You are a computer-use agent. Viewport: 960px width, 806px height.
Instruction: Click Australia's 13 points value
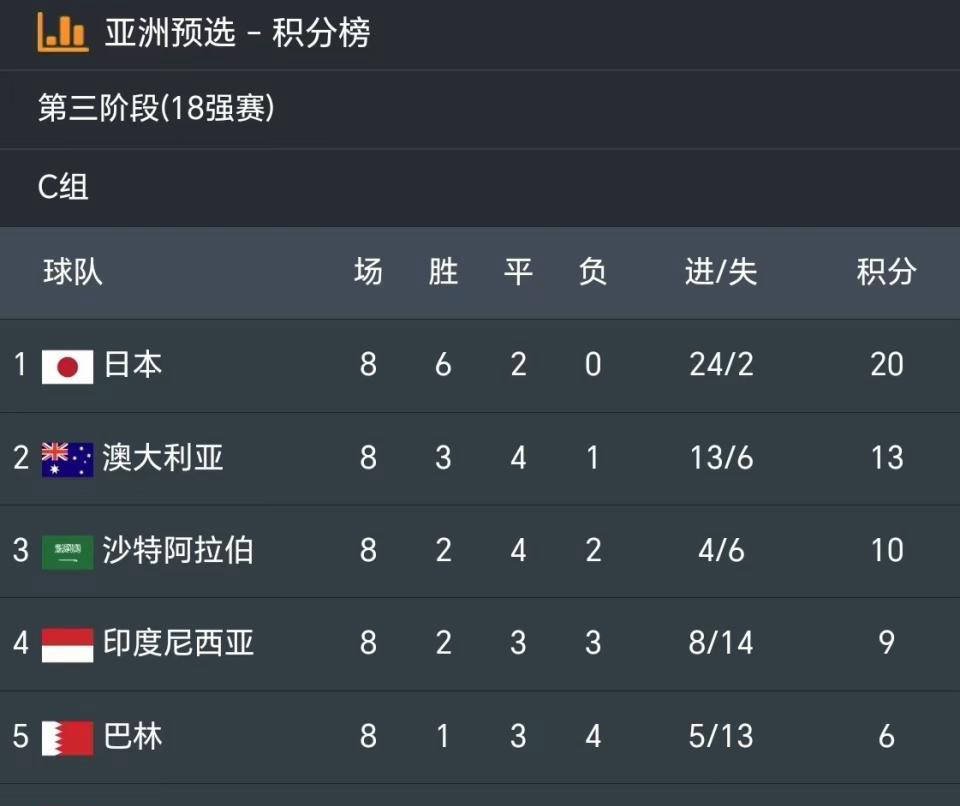[887, 458]
